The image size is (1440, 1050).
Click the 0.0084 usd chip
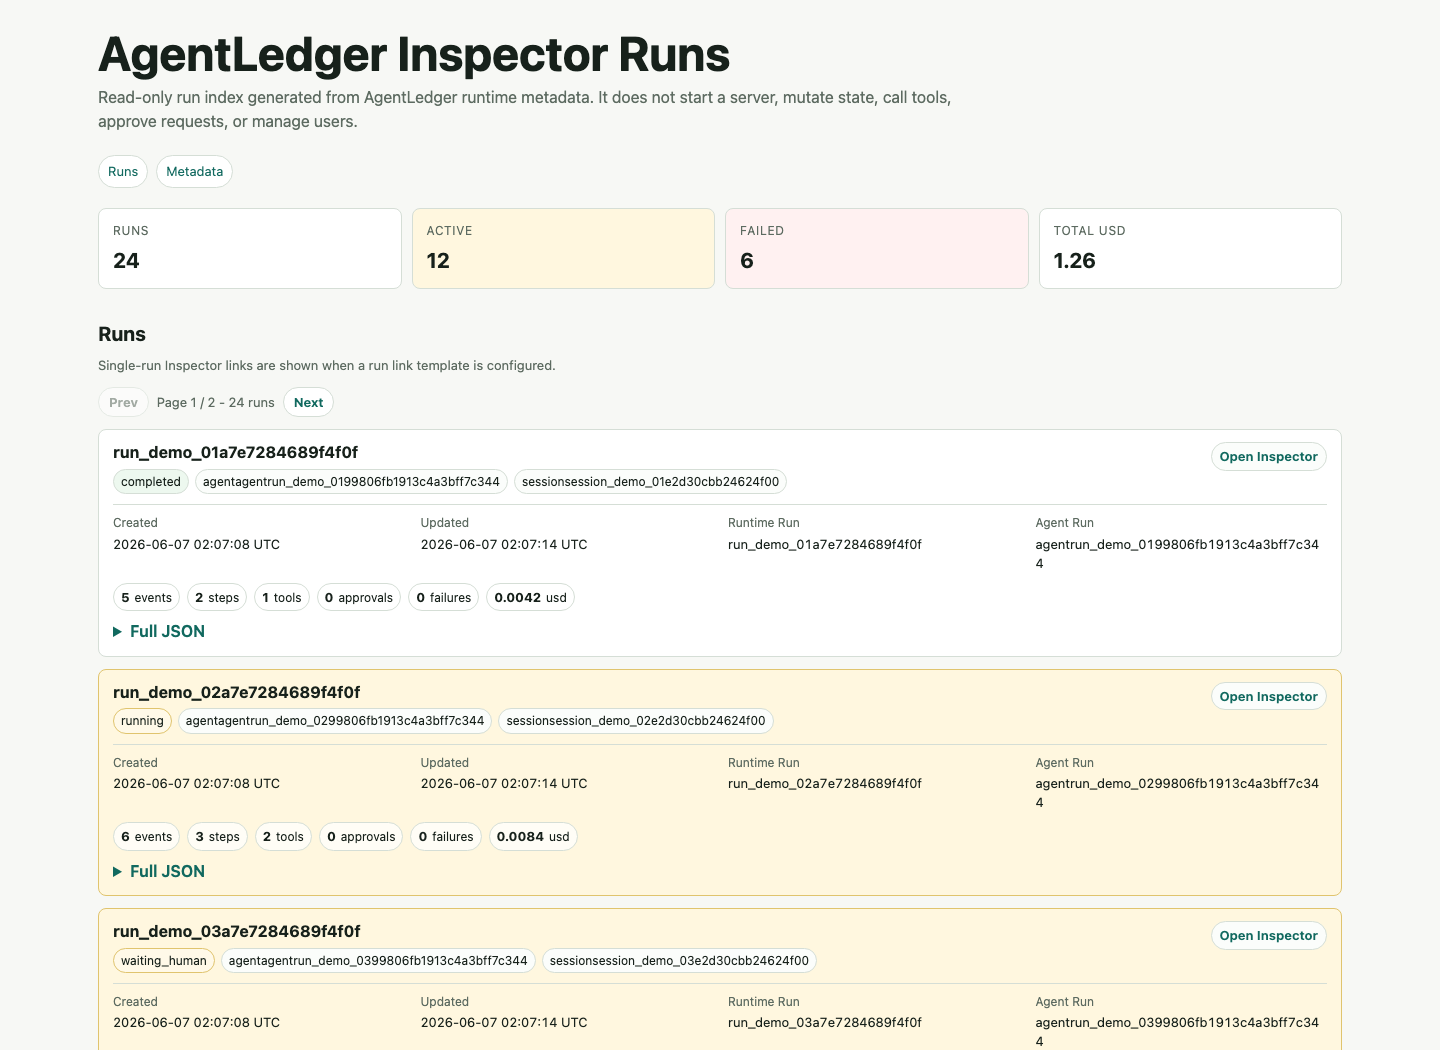click(x=533, y=837)
